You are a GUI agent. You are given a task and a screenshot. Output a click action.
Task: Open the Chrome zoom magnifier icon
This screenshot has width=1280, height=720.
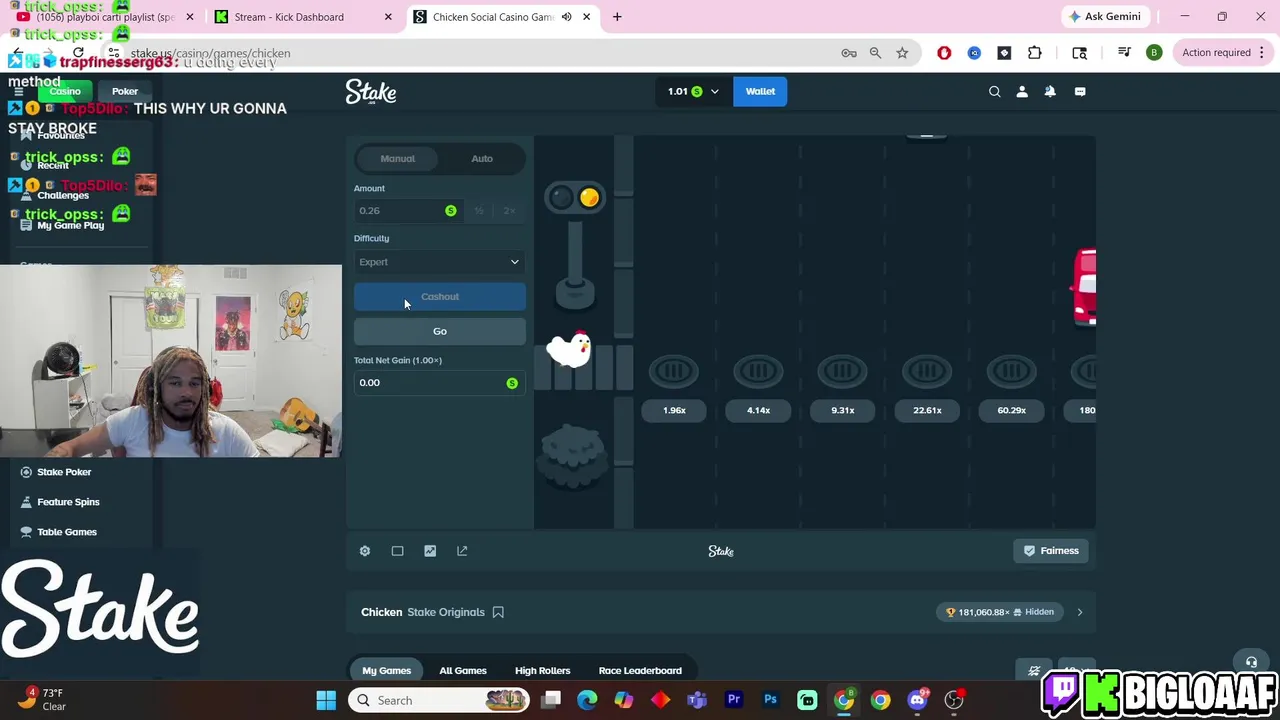tap(875, 53)
